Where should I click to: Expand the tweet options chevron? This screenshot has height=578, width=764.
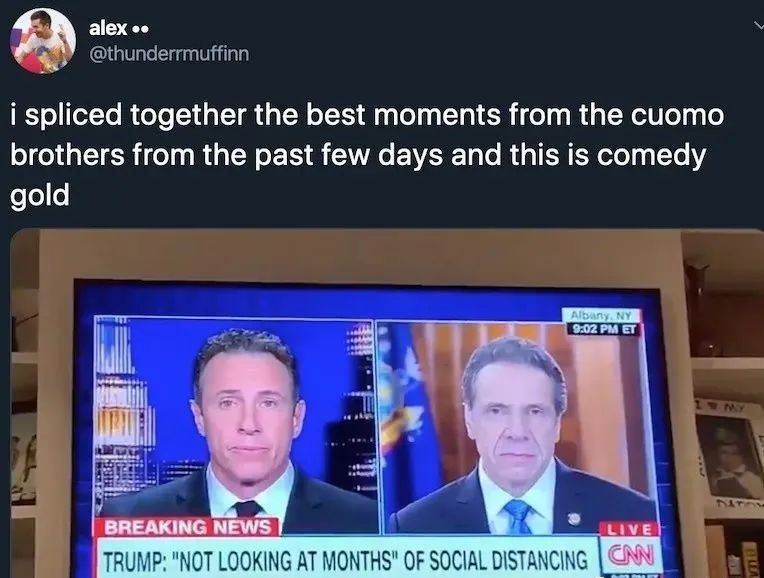[758, 24]
